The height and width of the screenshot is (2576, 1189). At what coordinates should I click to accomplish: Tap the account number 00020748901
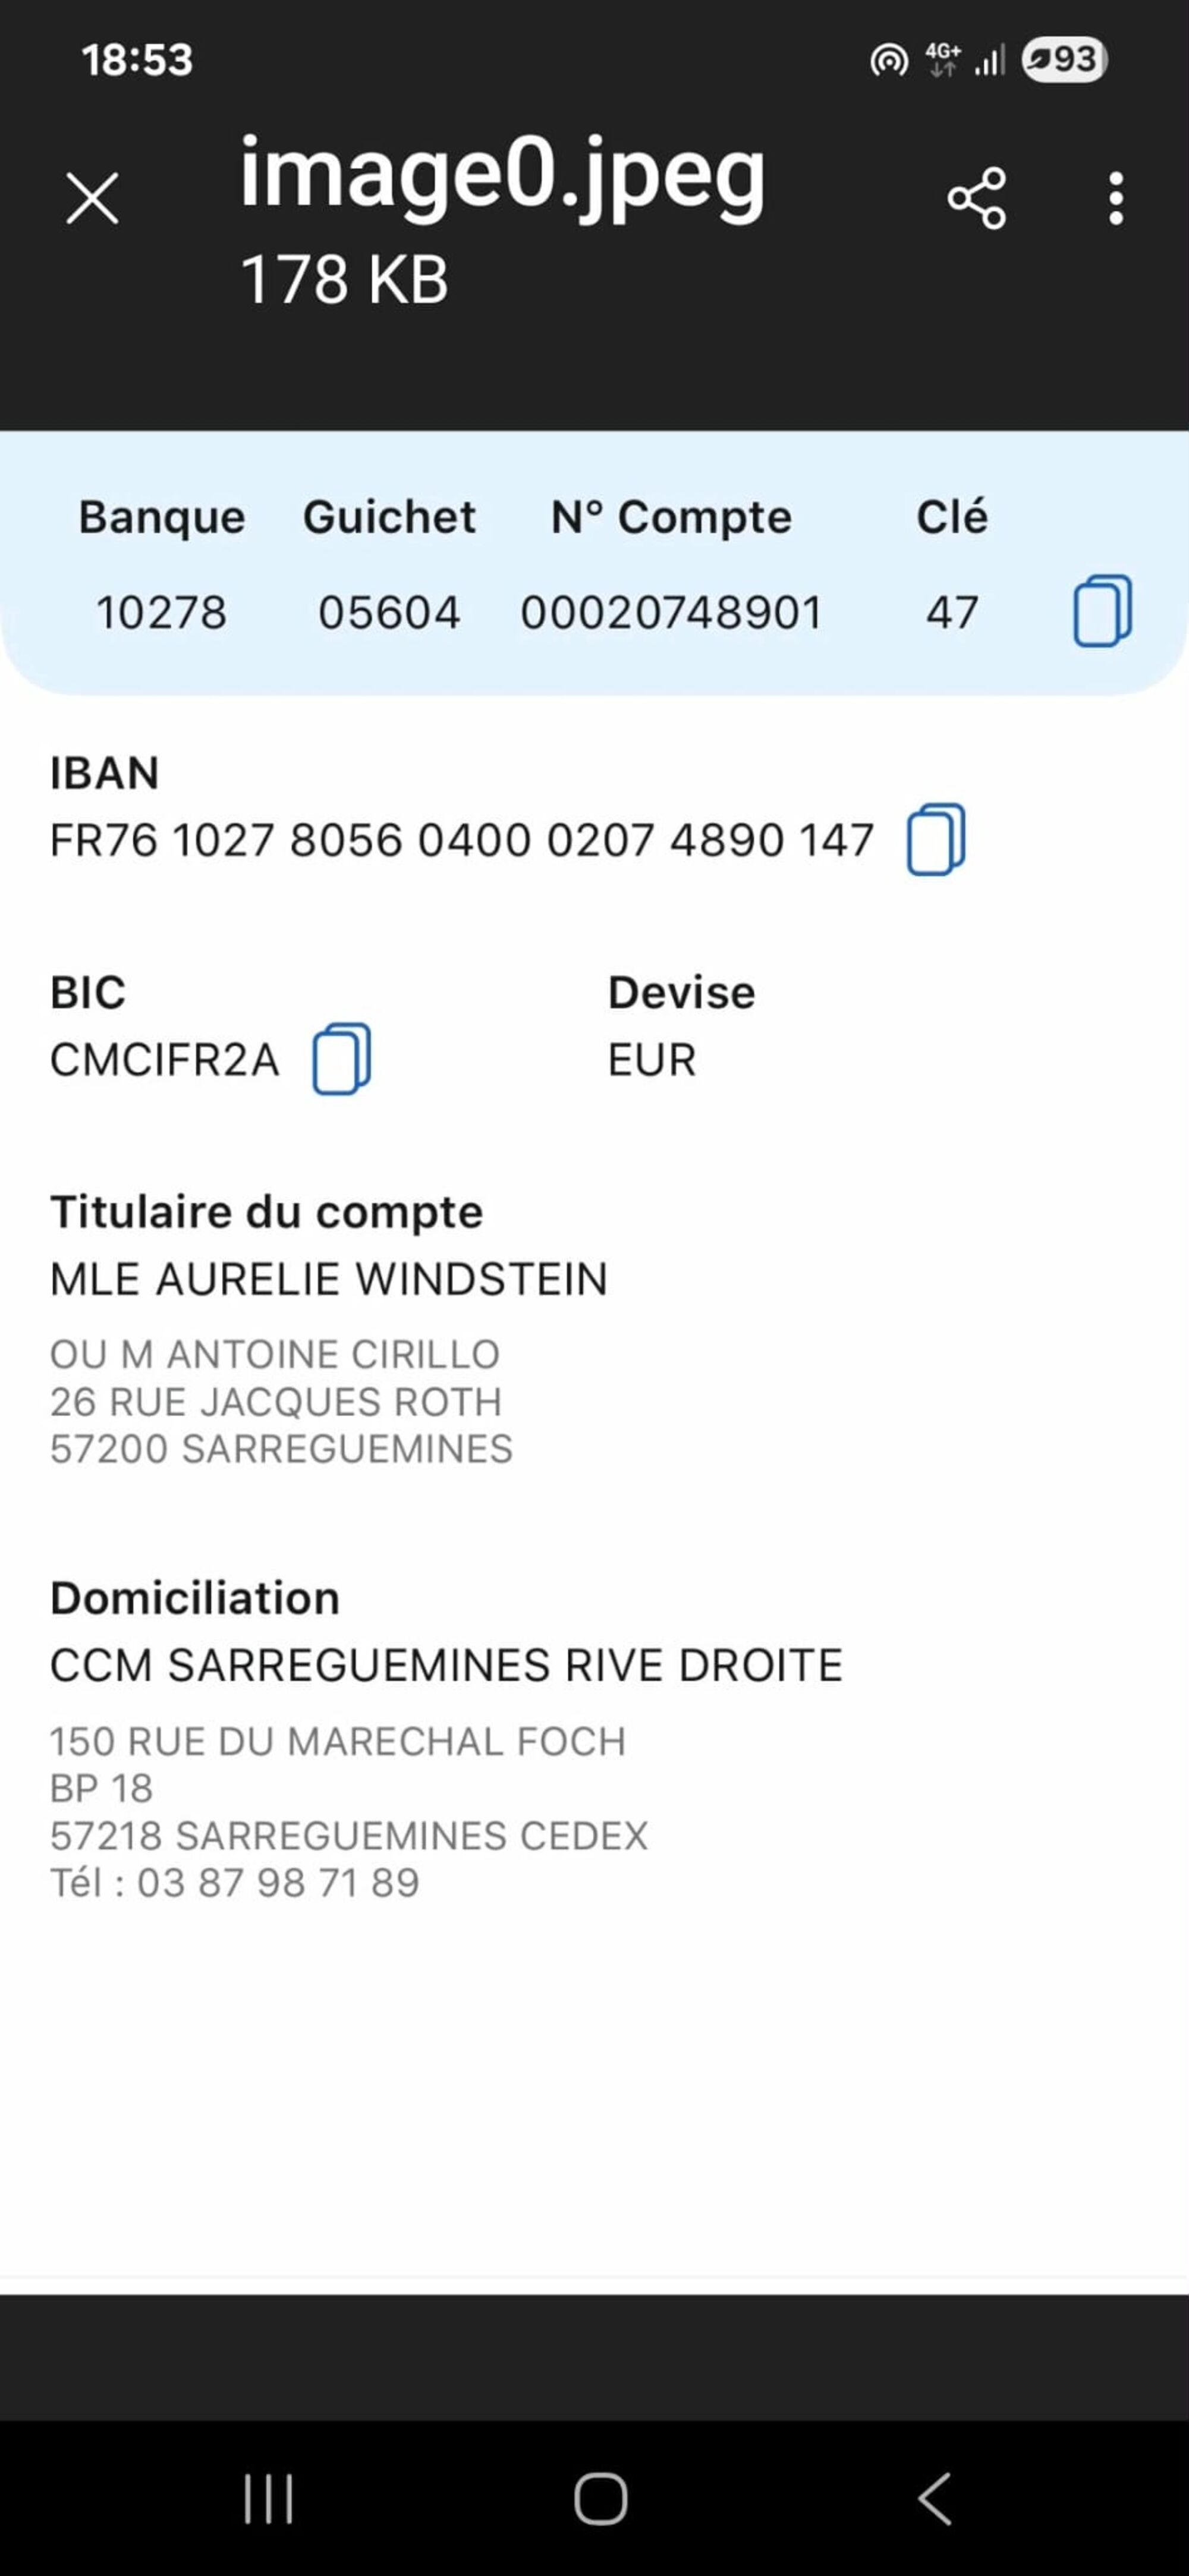click(671, 612)
